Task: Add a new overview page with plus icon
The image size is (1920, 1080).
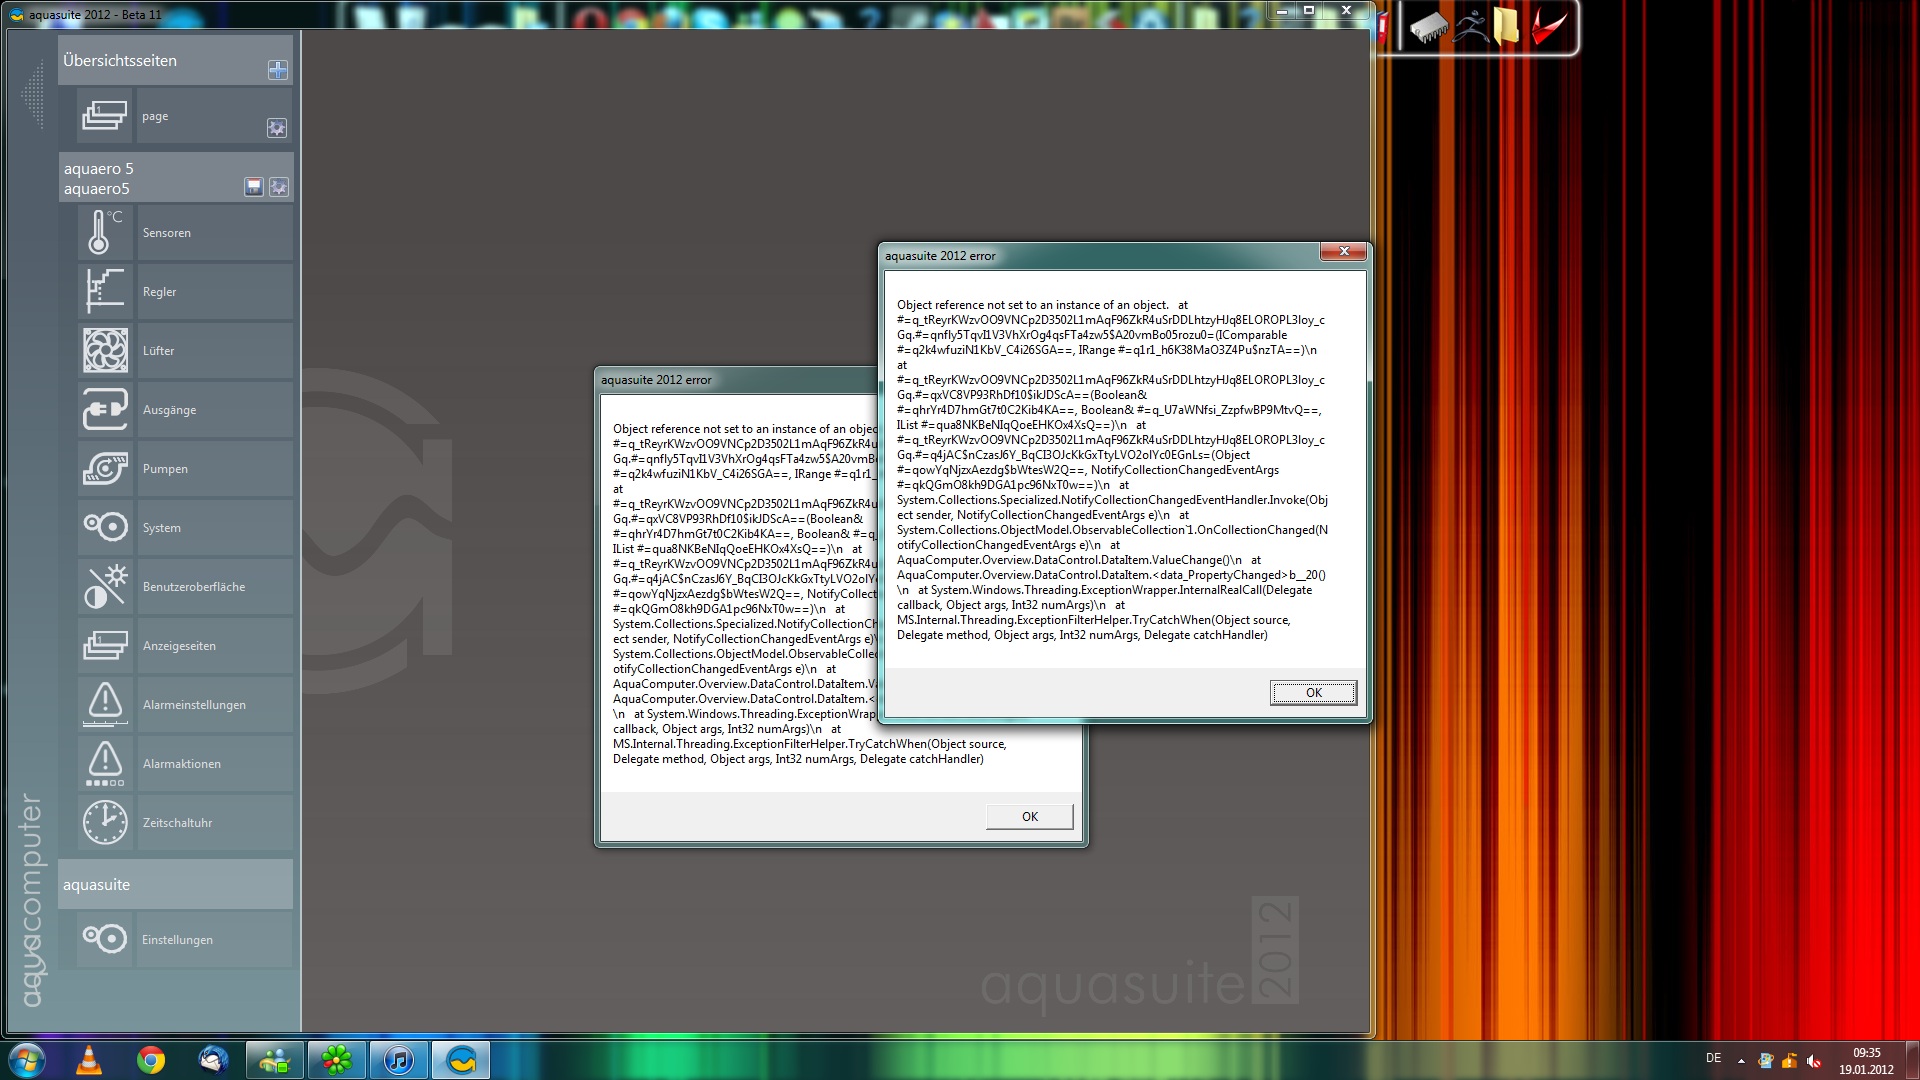Action: pos(278,70)
